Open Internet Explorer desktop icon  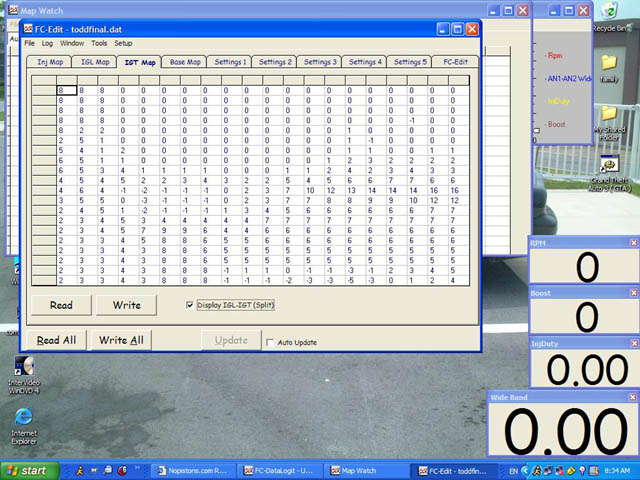pyautogui.click(x=24, y=426)
